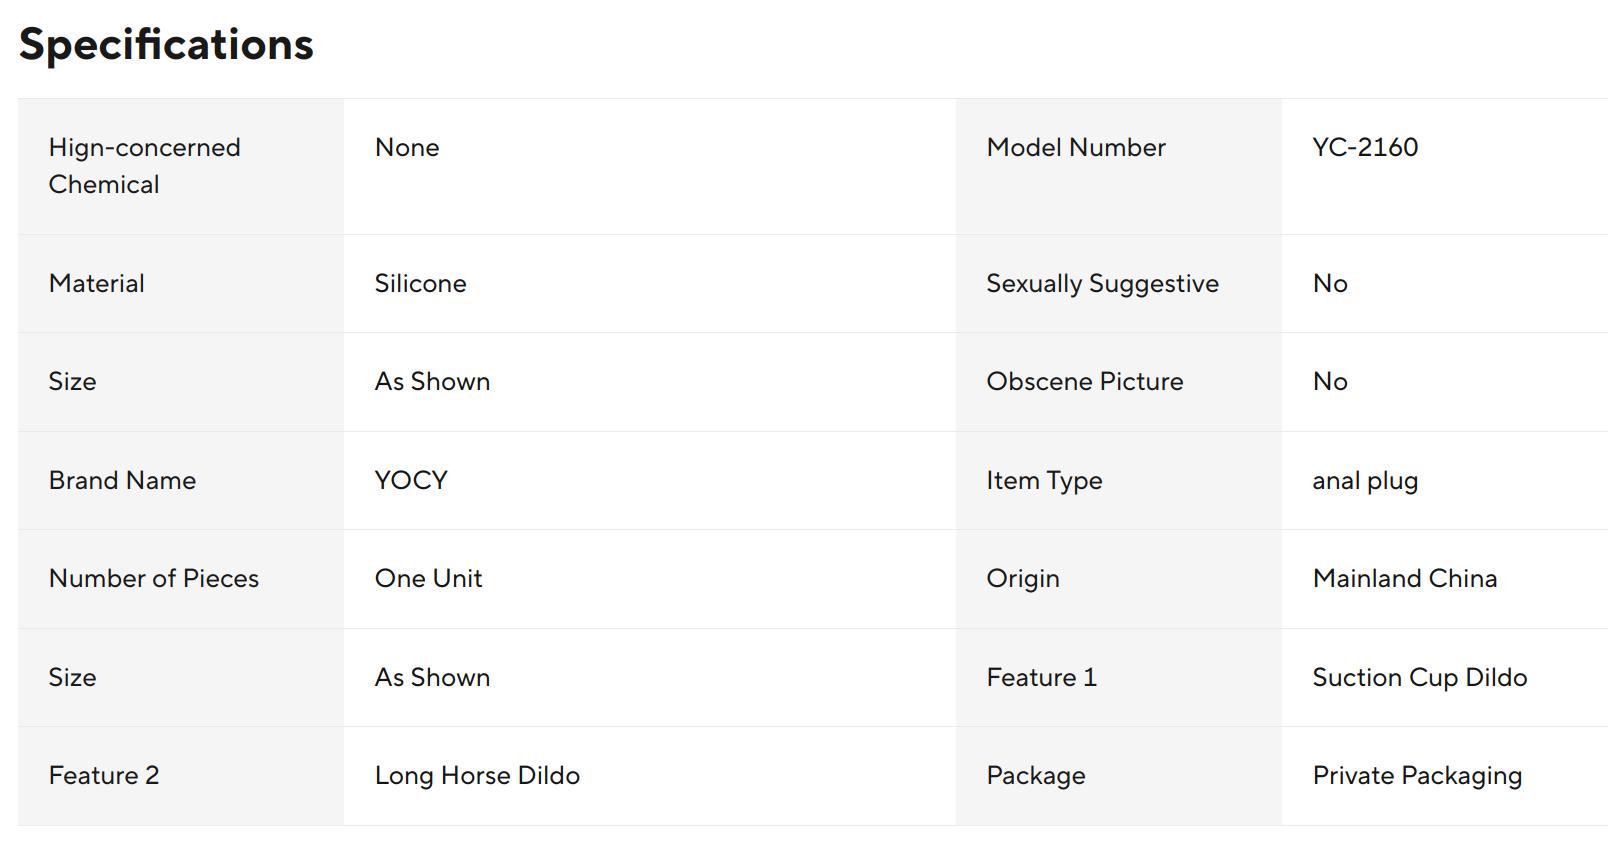
Task: Click the Sexually Suggestive label
Action: pyautogui.click(x=1103, y=284)
